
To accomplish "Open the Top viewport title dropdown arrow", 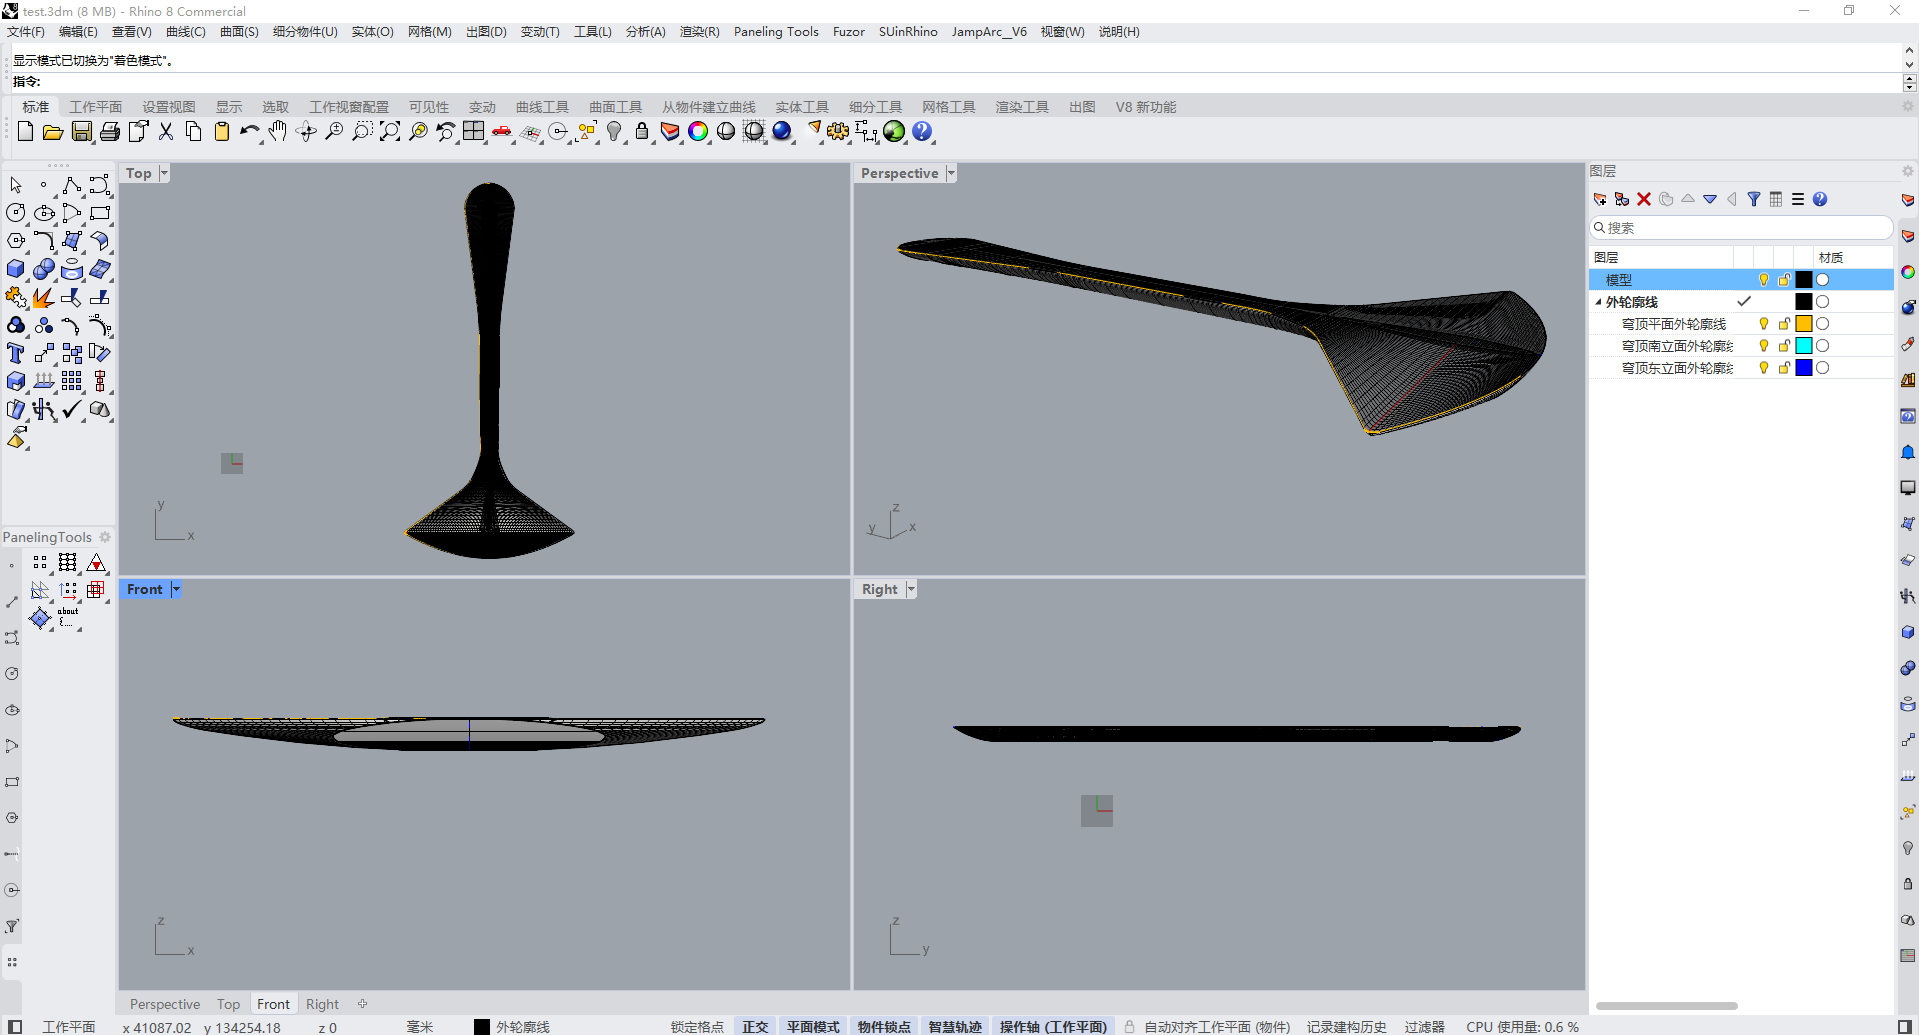I will pos(164,173).
